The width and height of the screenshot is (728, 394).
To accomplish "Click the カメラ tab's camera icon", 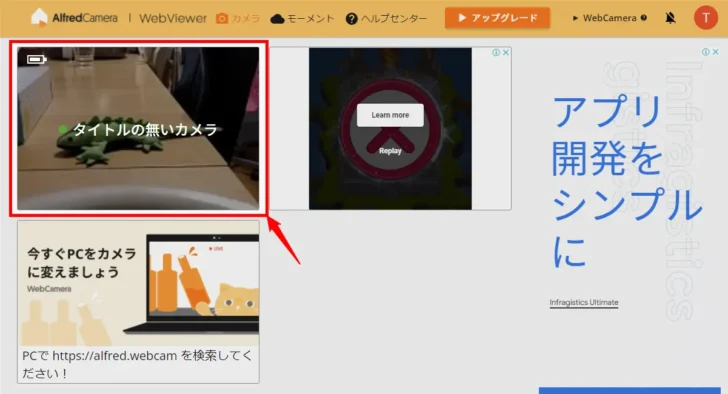I will pyautogui.click(x=222, y=19).
